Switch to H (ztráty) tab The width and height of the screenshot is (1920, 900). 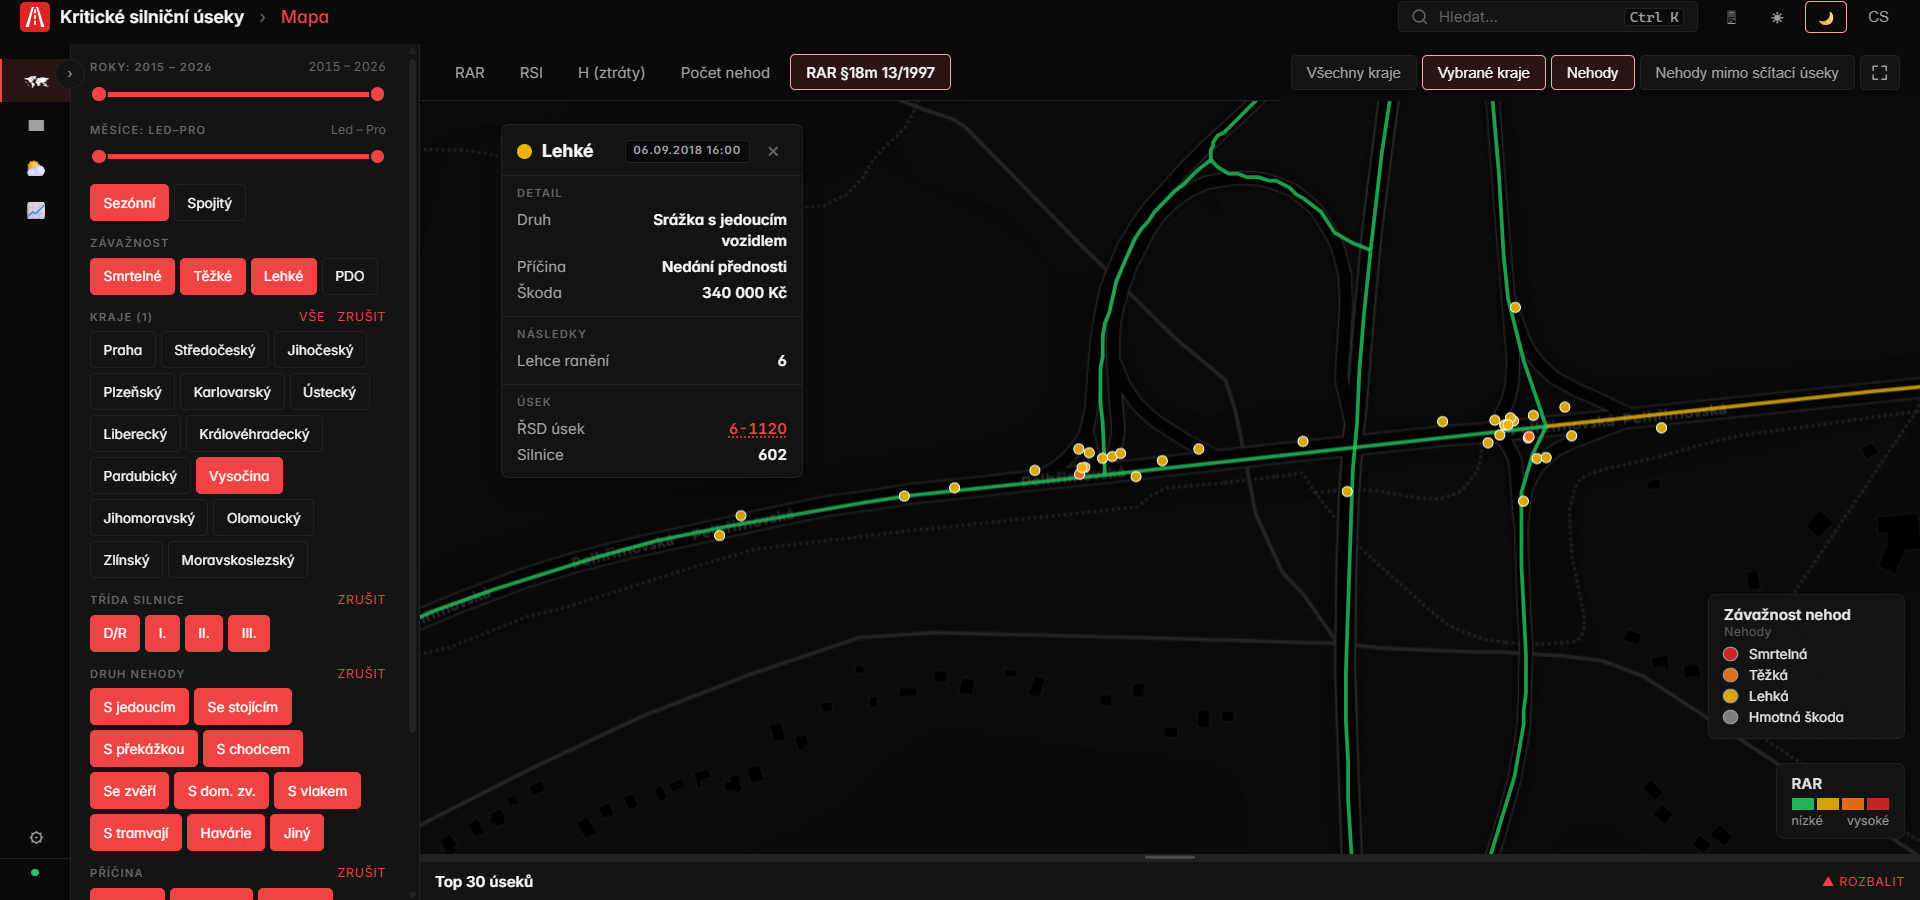pos(611,72)
